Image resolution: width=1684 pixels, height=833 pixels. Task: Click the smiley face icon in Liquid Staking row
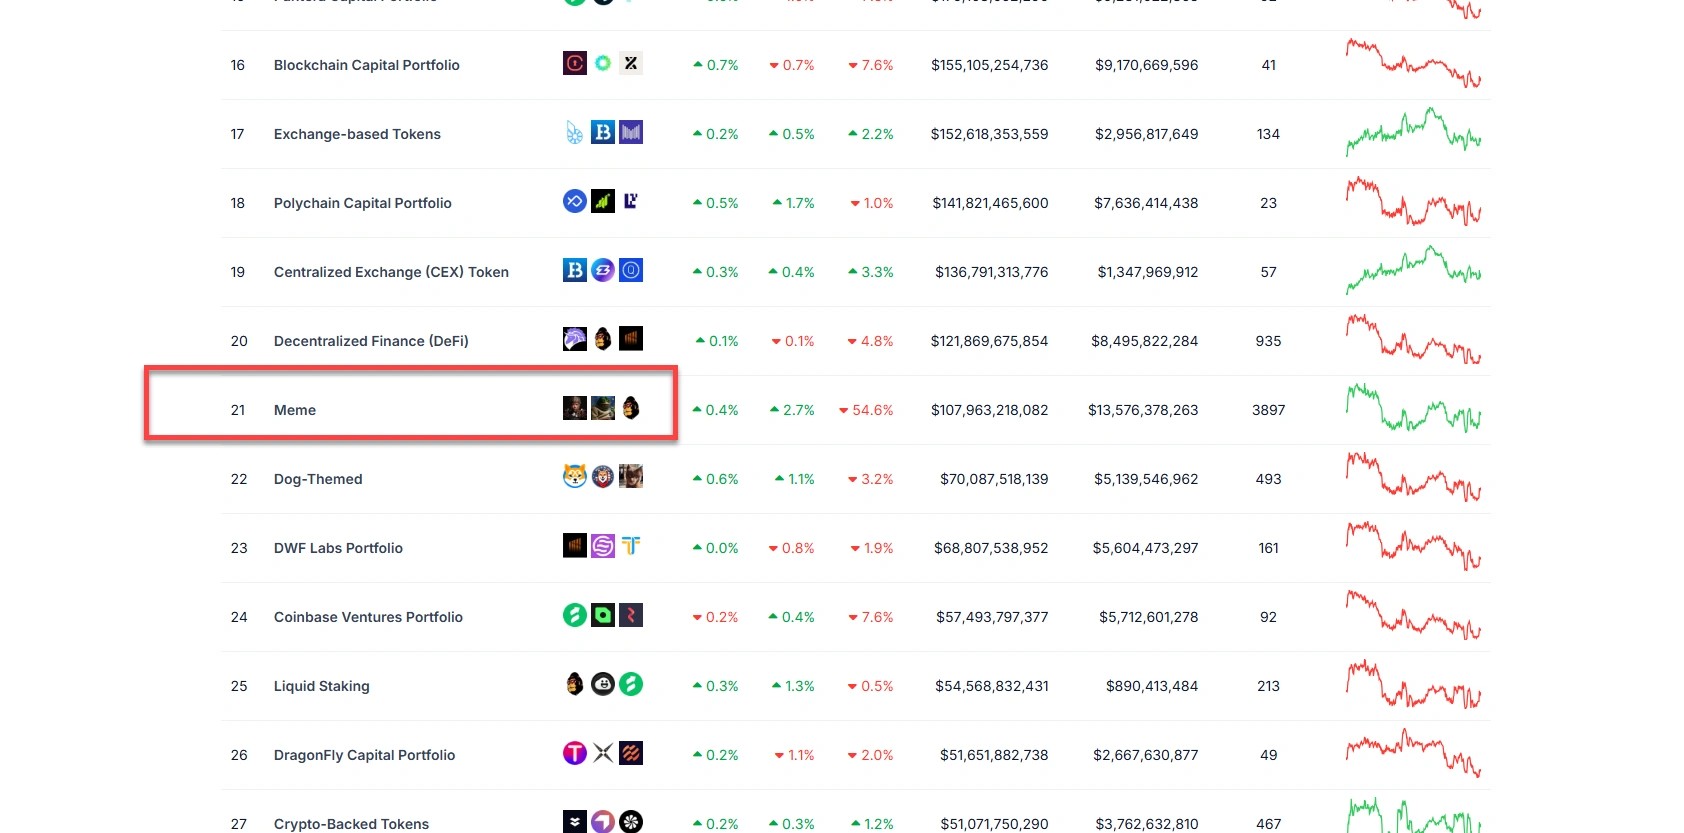tap(603, 684)
